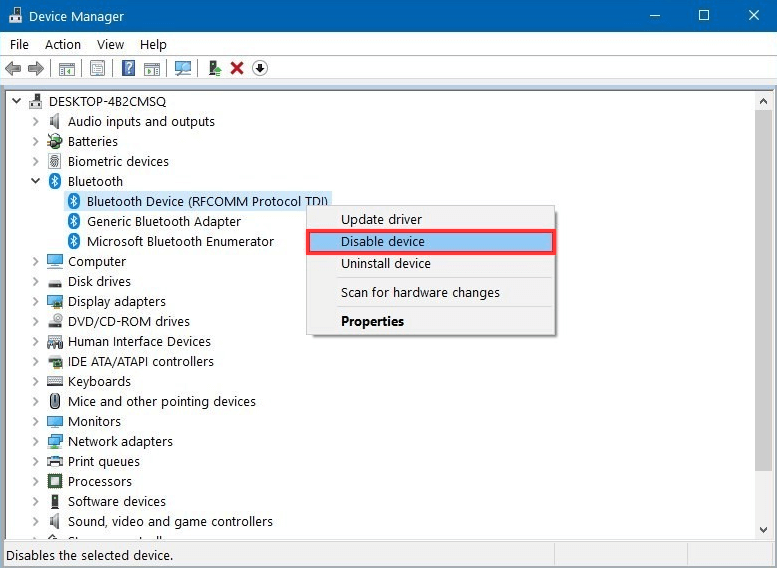This screenshot has height=568, width=777.
Task: Expand the Batteries category chevron
Action: [35, 141]
